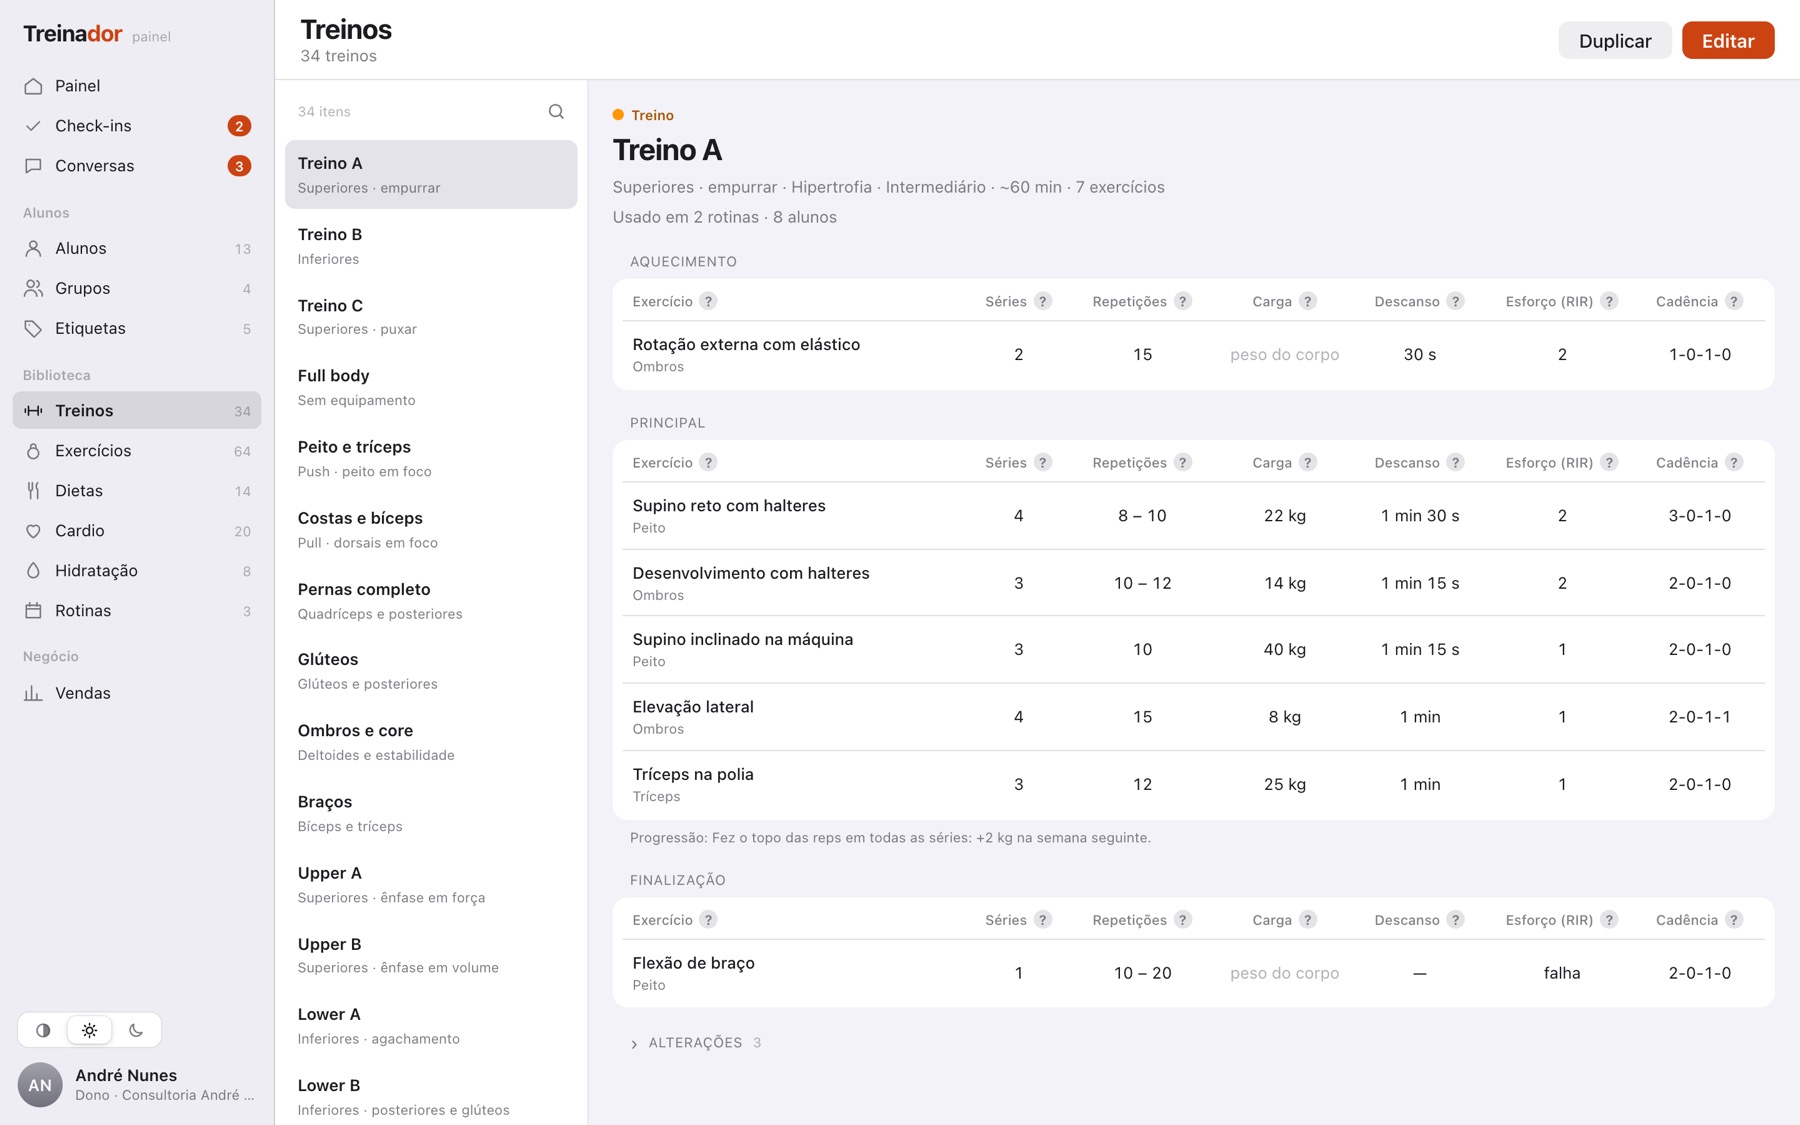Viewport: 1800px width, 1125px height.
Task: Select Treino B in the workout list
Action: 431,246
